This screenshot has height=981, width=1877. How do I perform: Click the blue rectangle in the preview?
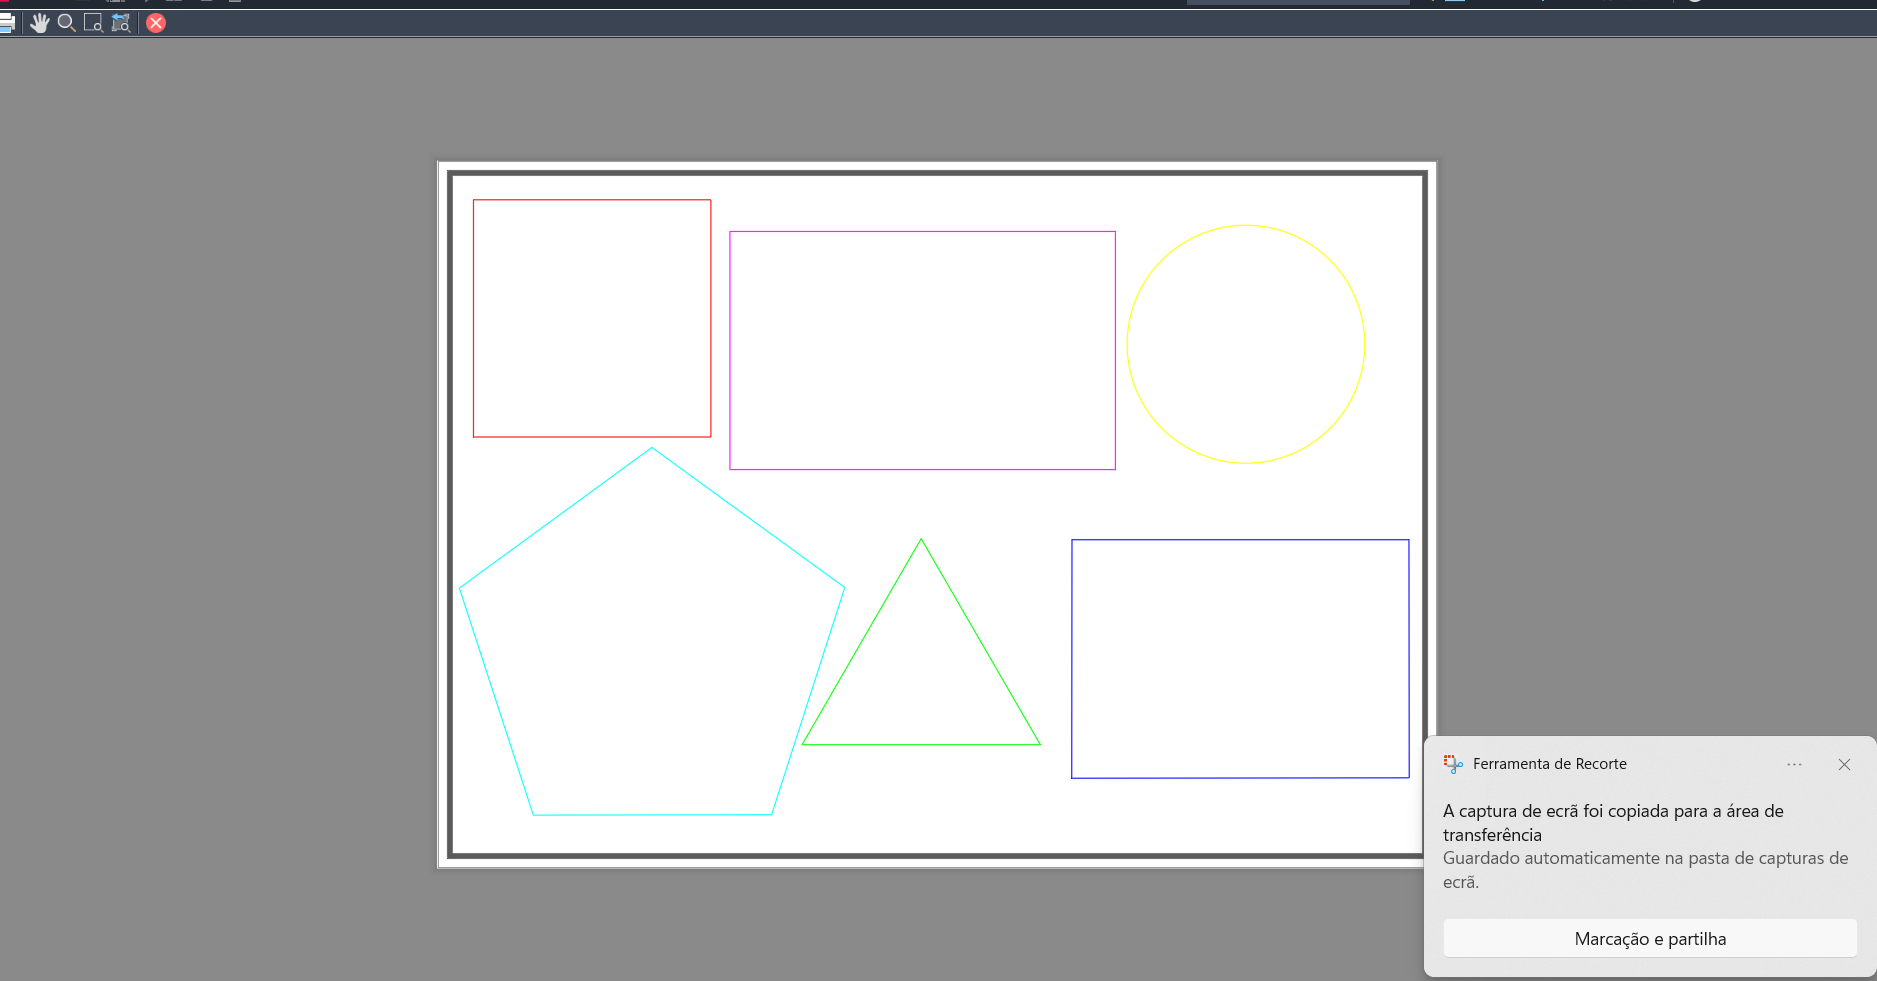coord(1240,659)
